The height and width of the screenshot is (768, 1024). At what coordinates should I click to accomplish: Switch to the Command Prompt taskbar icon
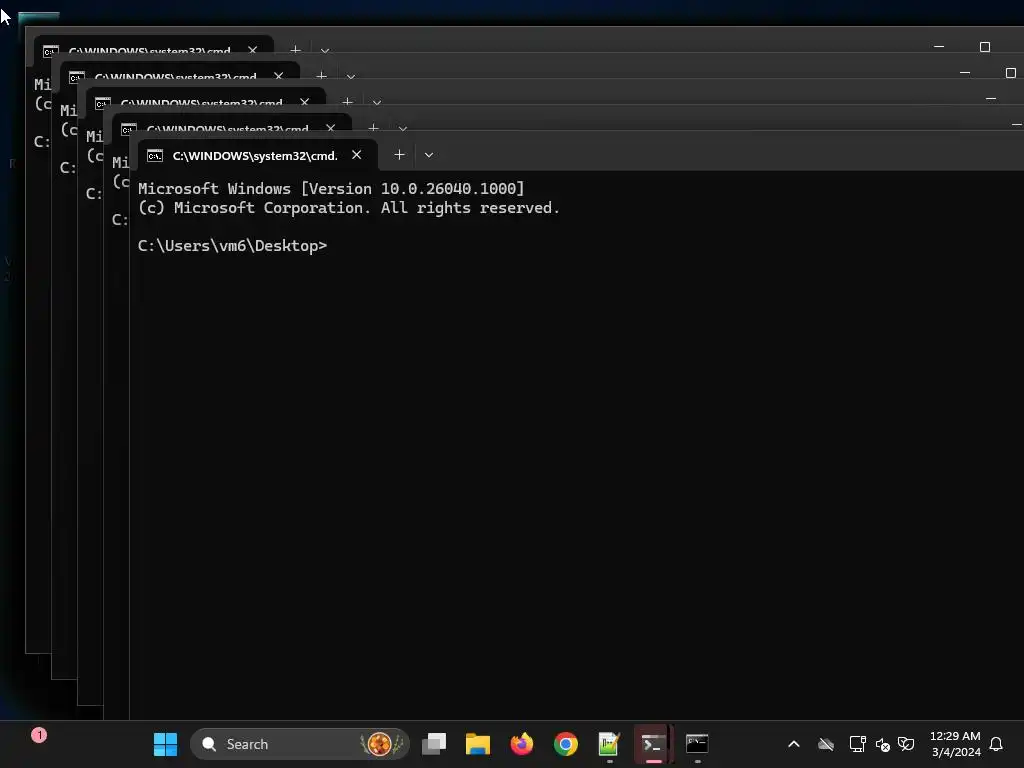[697, 744]
